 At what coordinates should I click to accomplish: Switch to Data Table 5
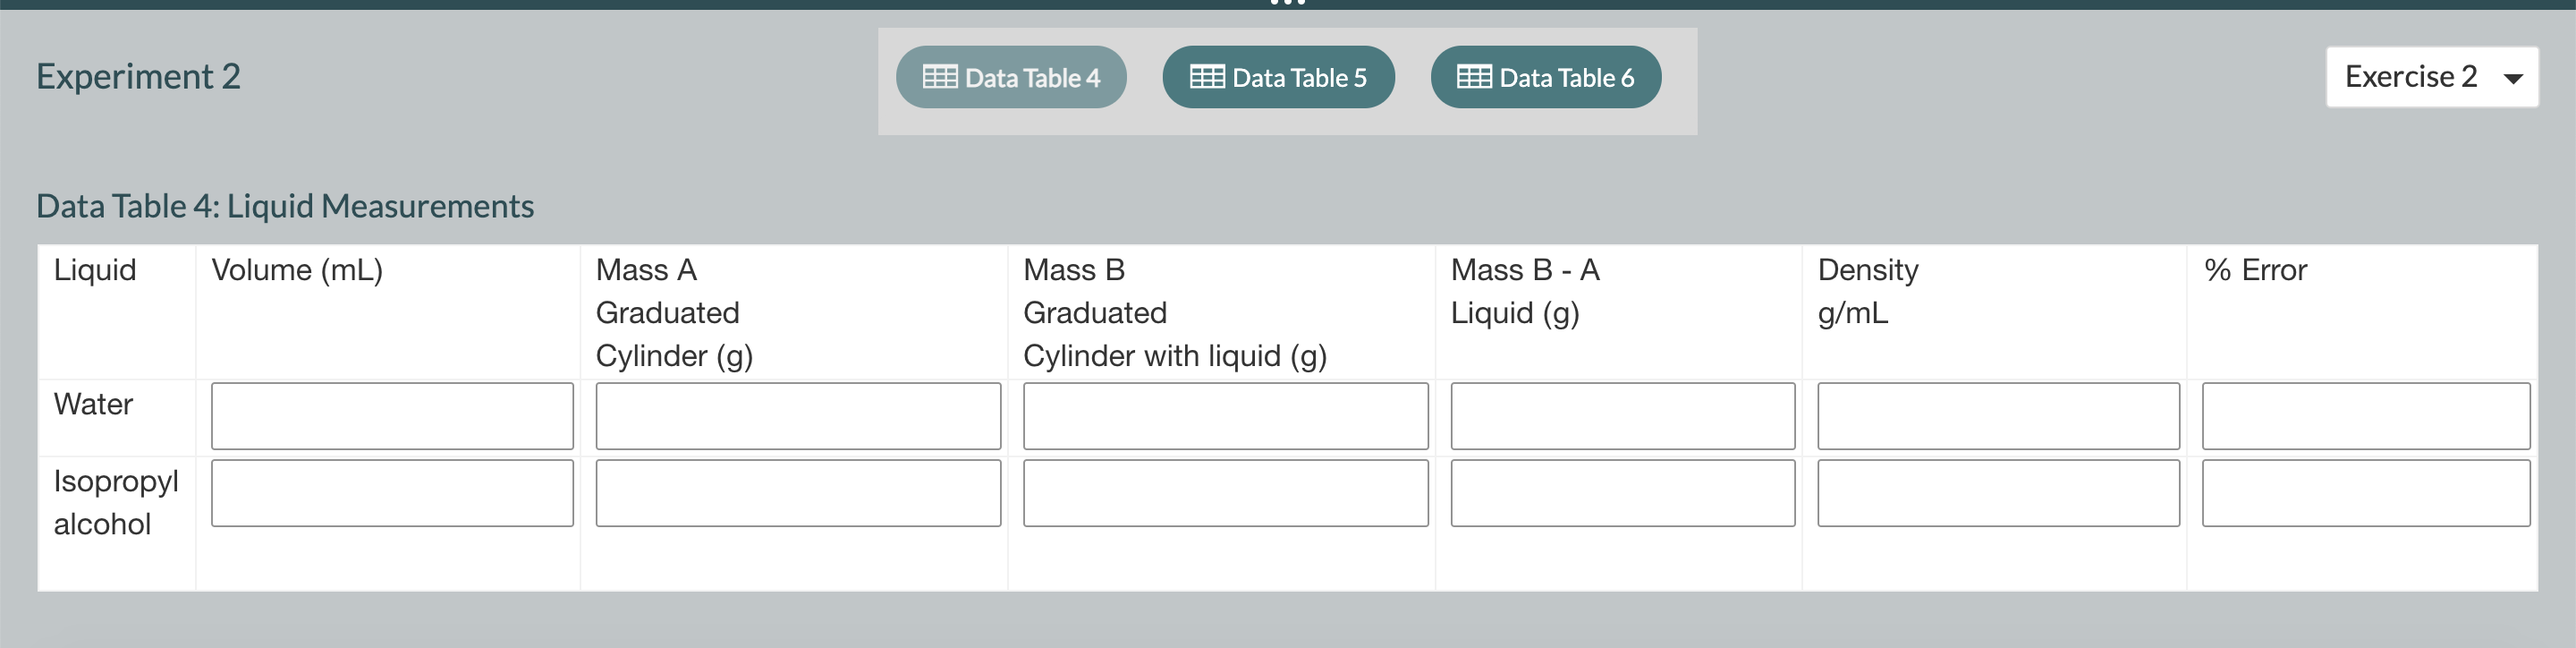pyautogui.click(x=1277, y=76)
